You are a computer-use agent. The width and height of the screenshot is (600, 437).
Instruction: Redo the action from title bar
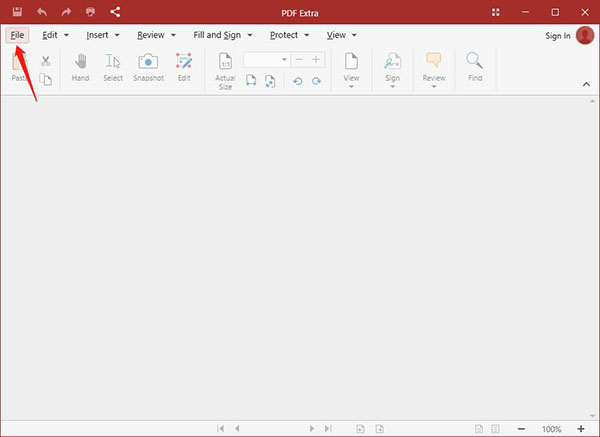click(x=66, y=12)
